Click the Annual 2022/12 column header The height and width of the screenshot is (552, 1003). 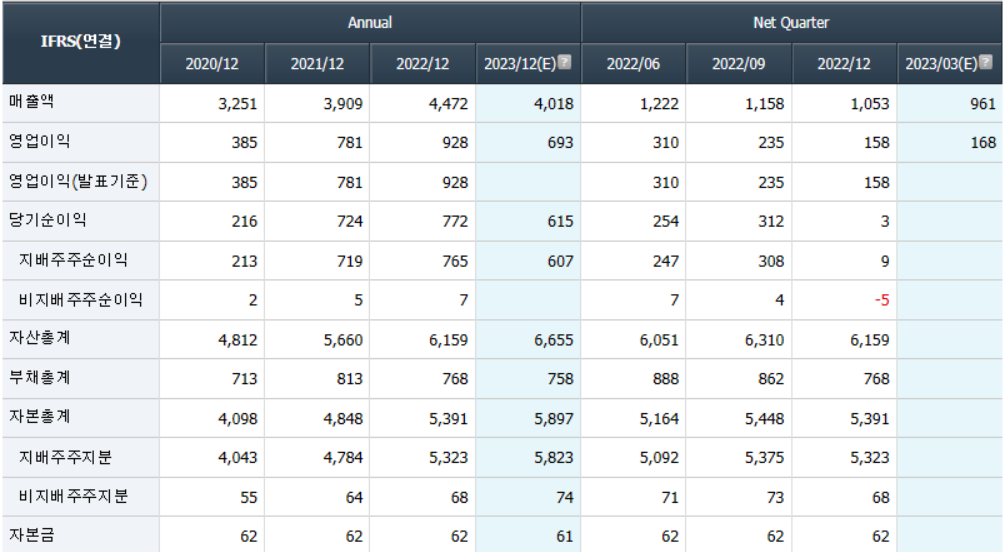[422, 64]
